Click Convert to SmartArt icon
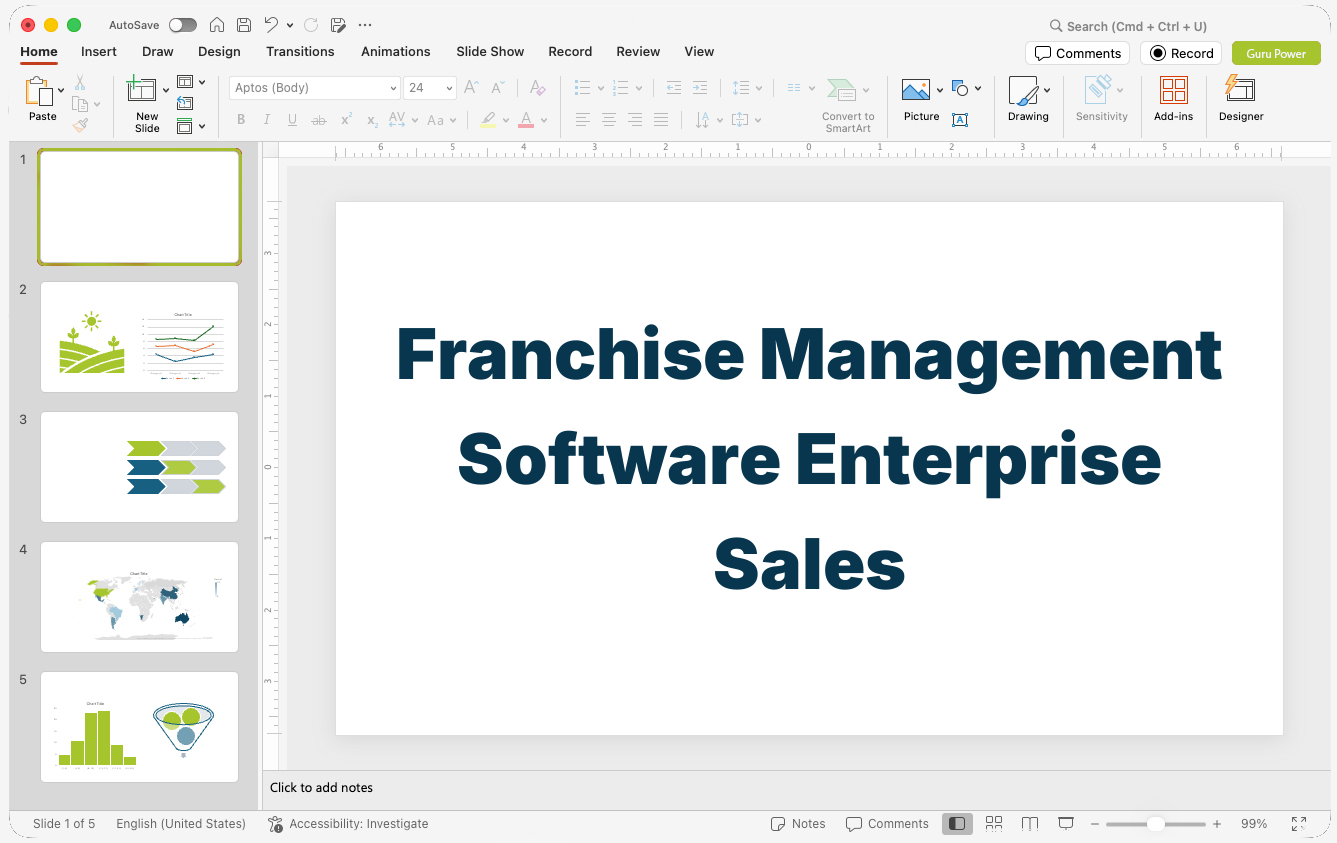Image resolution: width=1337 pixels, height=843 pixels. 842,90
